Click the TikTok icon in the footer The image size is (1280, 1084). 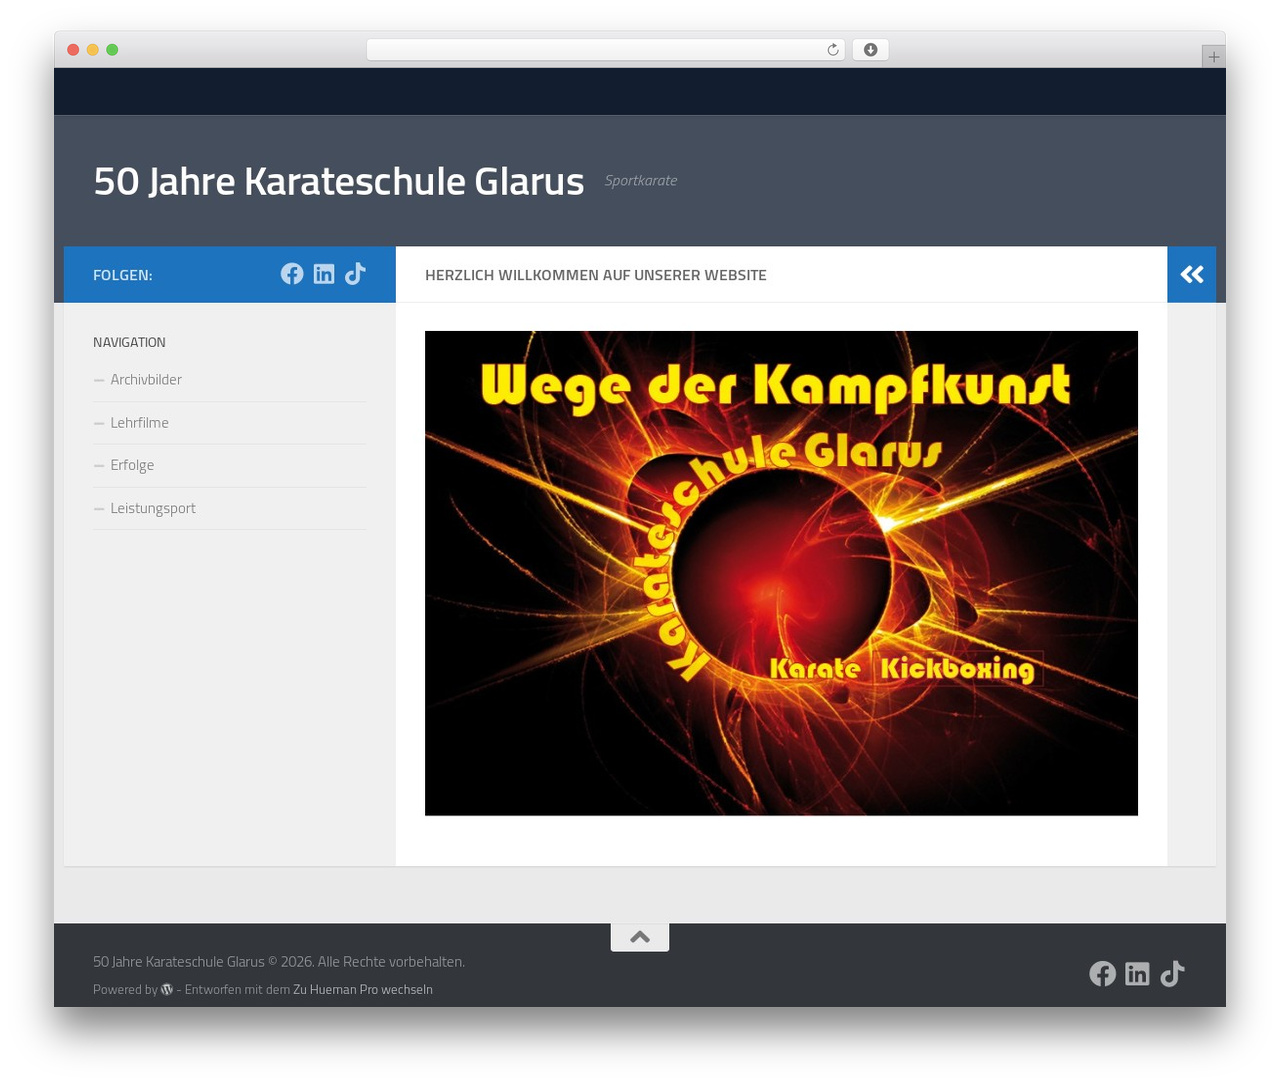[1172, 974]
